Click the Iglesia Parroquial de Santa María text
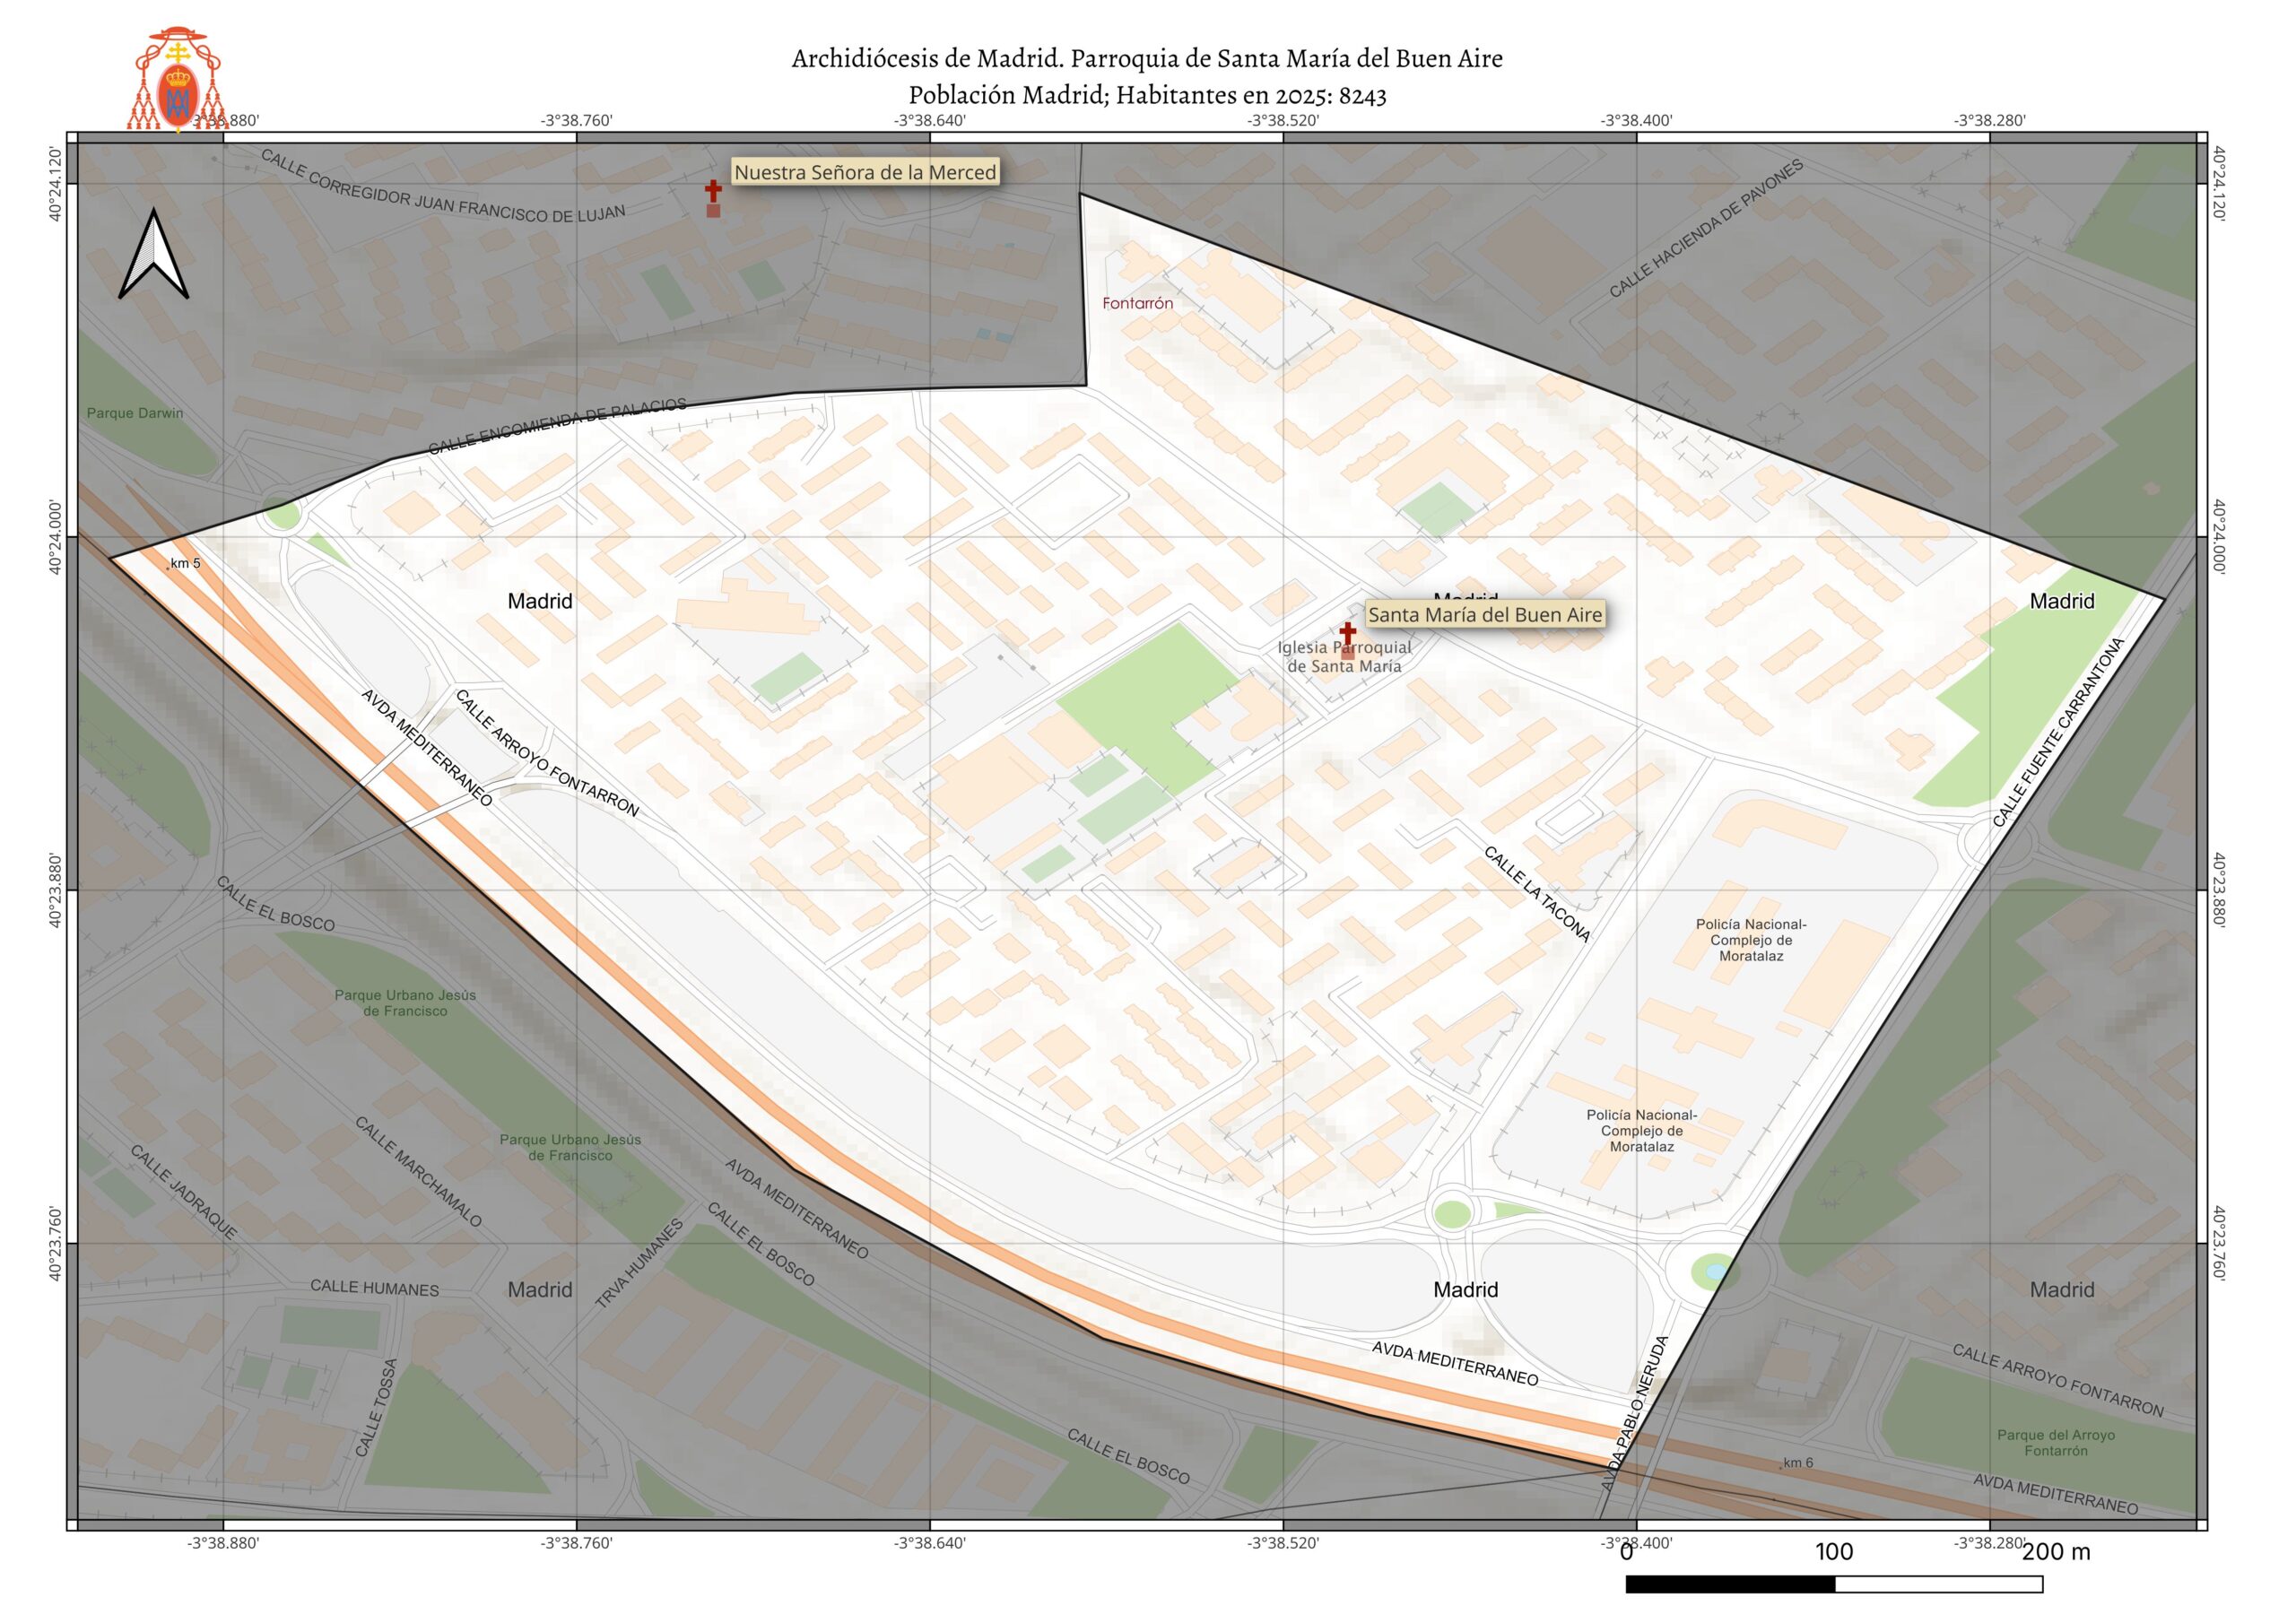Viewport: 2296px width, 1623px height. coord(1344,657)
